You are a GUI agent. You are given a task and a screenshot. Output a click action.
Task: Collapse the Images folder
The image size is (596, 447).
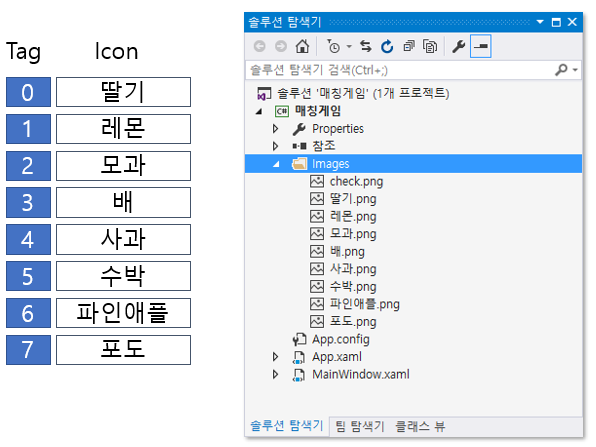(x=276, y=164)
